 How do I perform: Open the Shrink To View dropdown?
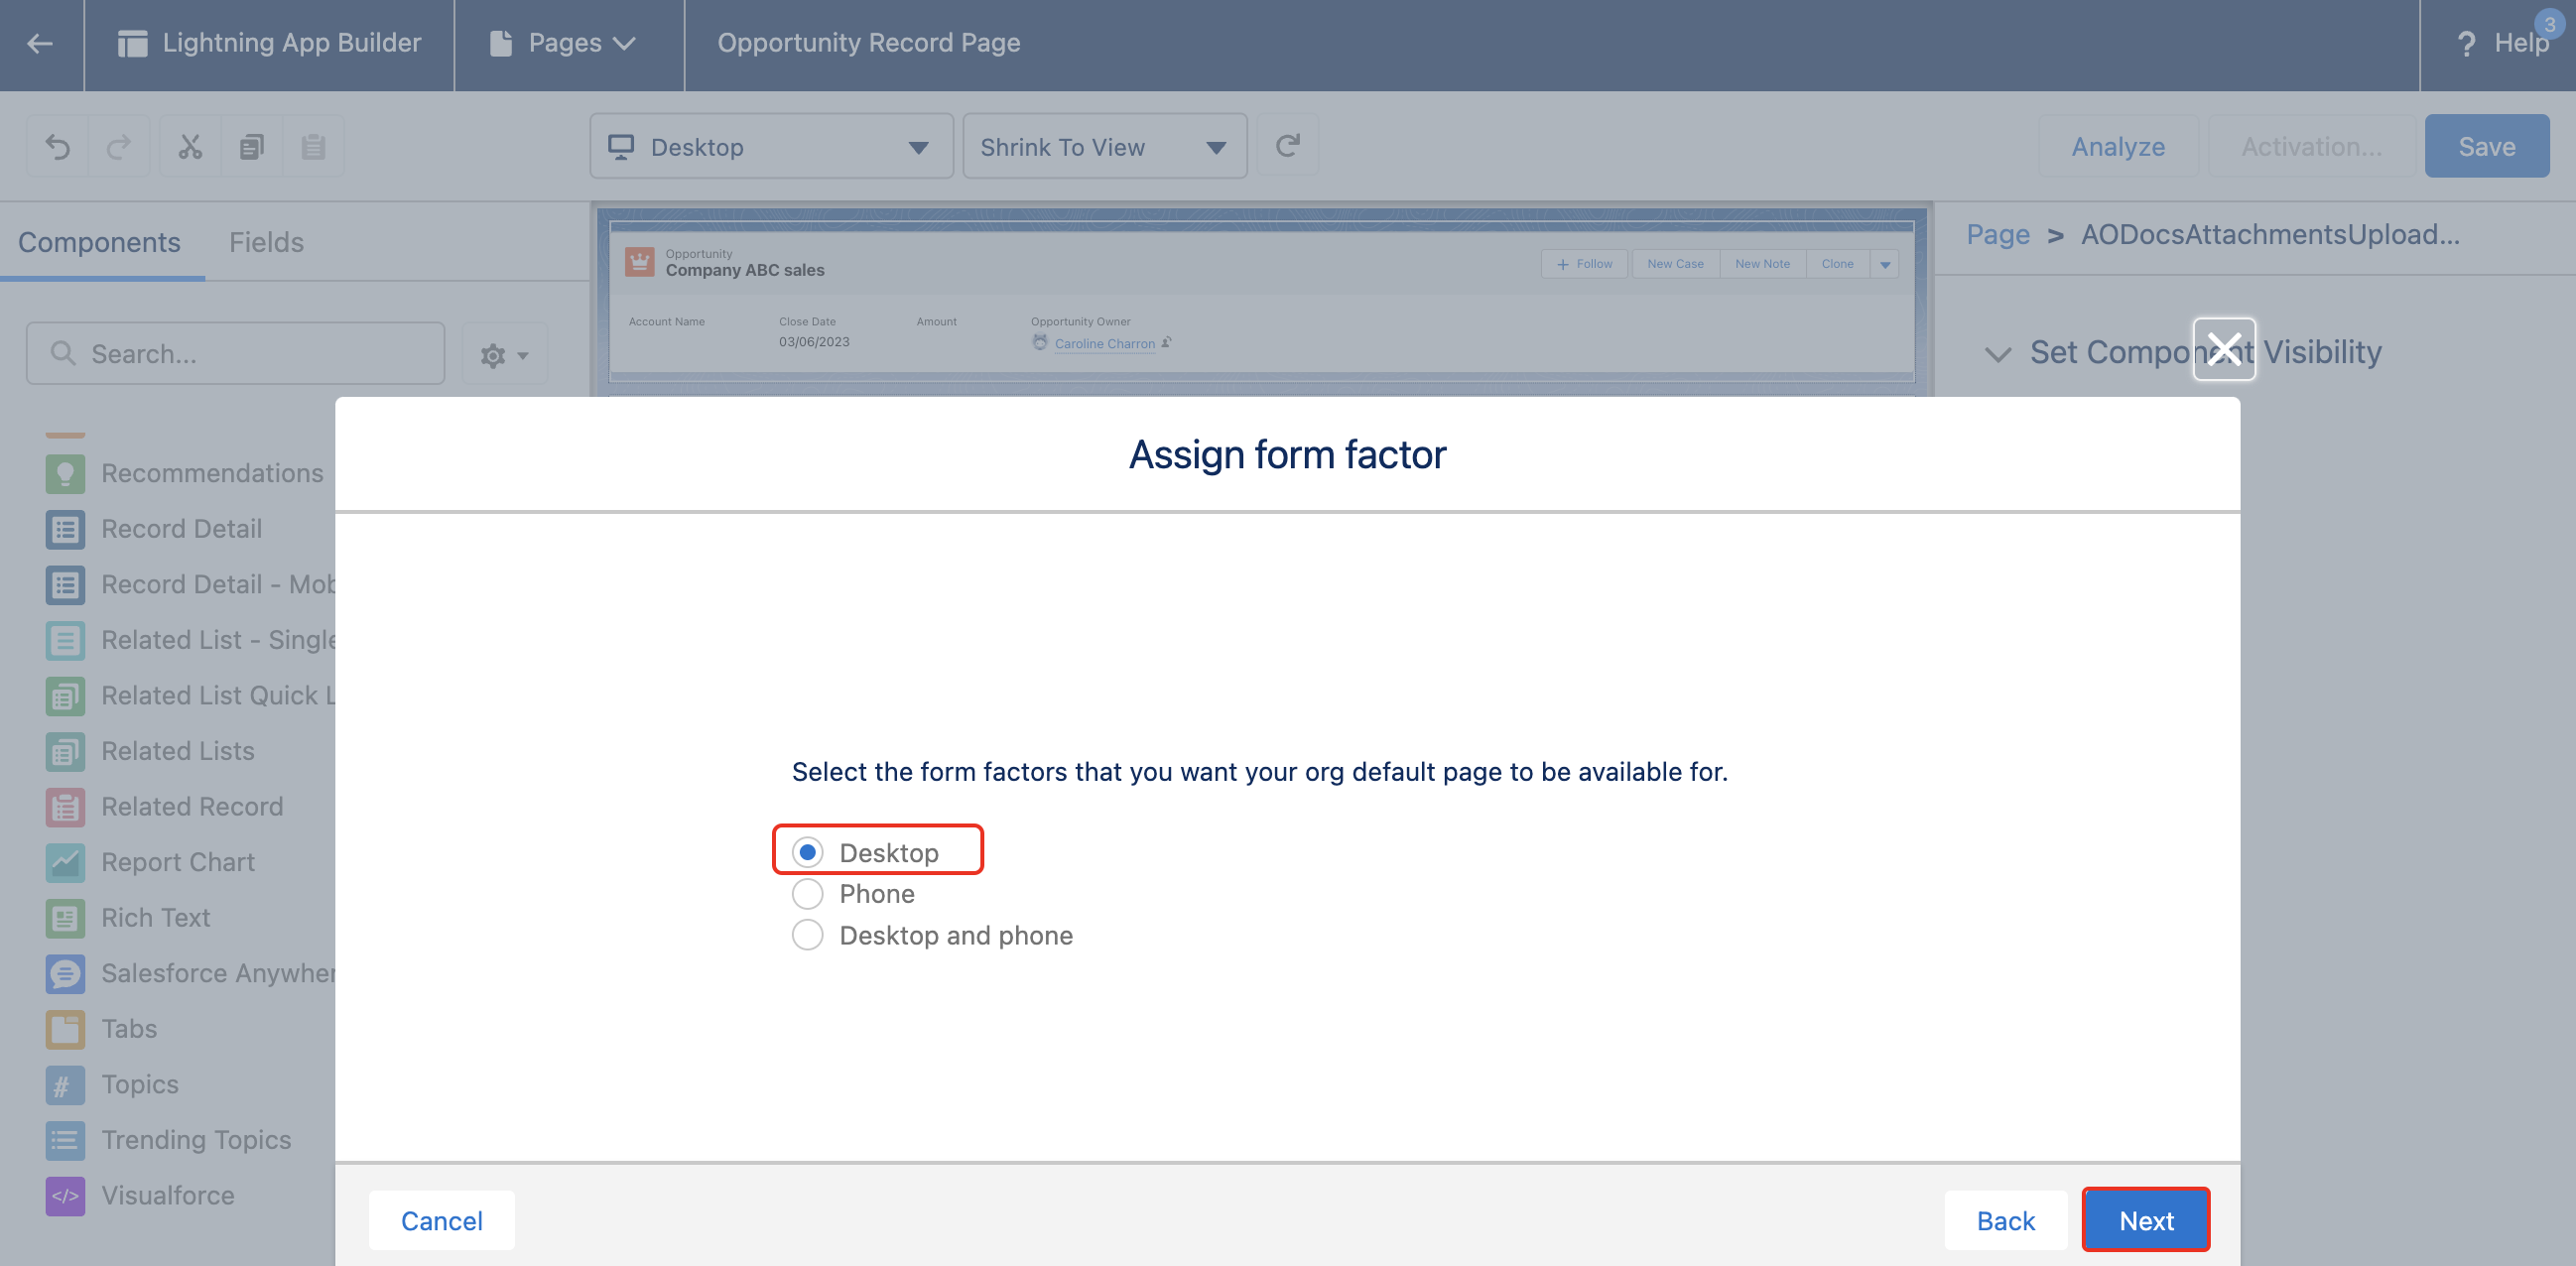tap(1103, 147)
